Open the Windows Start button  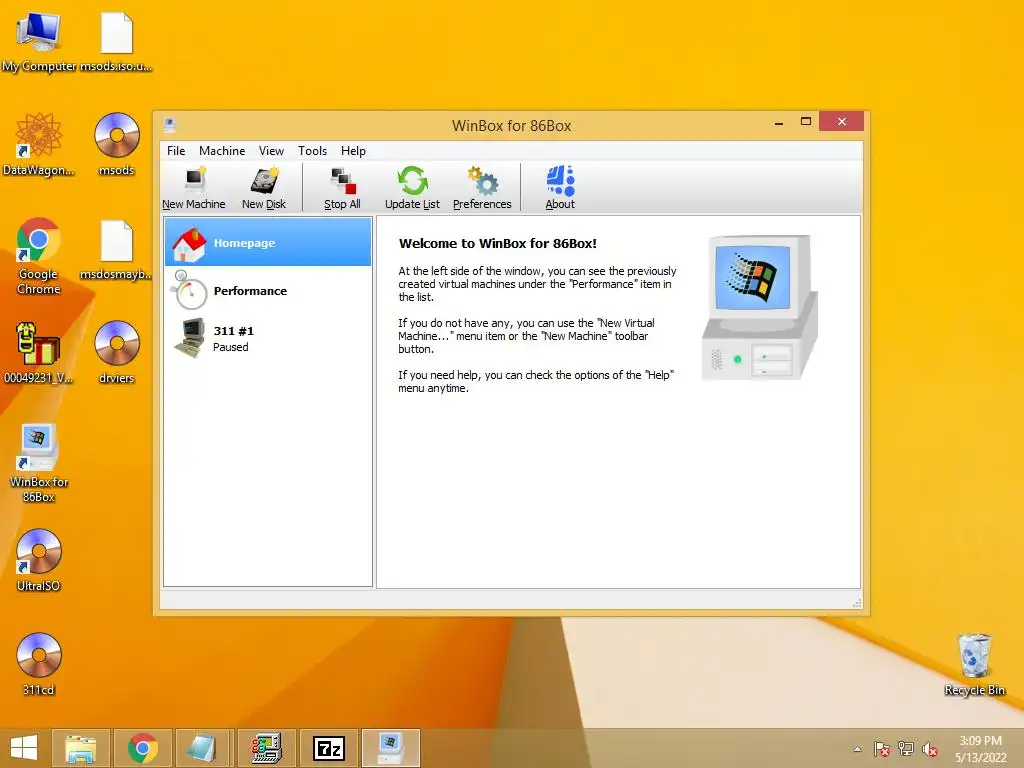[x=24, y=748]
